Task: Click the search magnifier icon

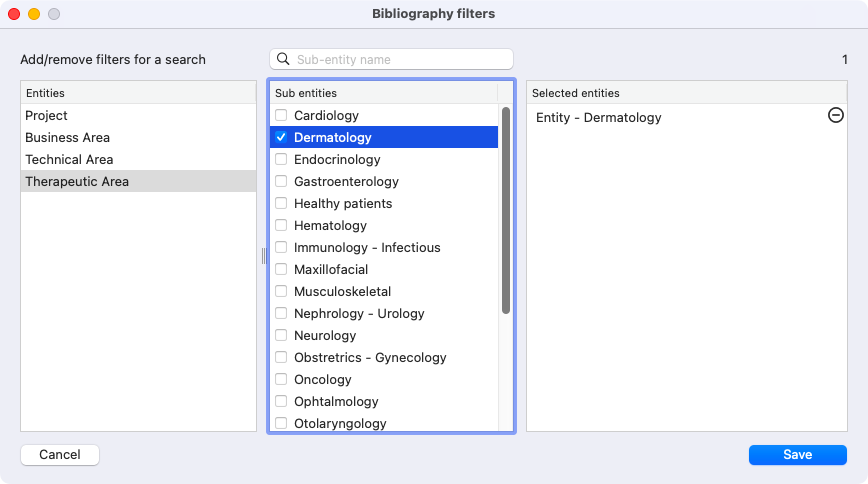Action: [283, 59]
